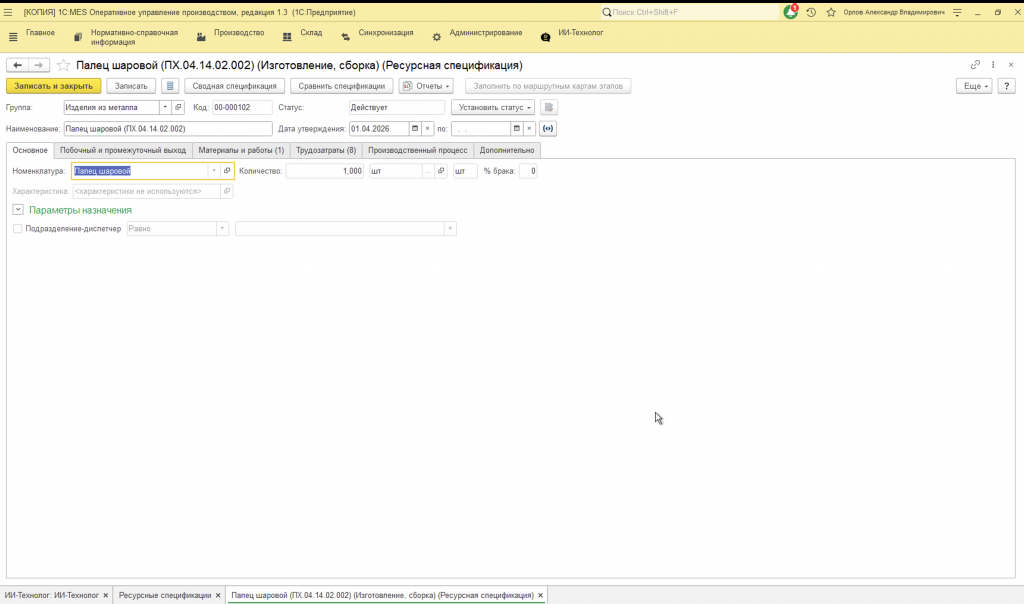Open help with the question mark button
Image resolution: width=1024 pixels, height=604 pixels.
(1006, 86)
